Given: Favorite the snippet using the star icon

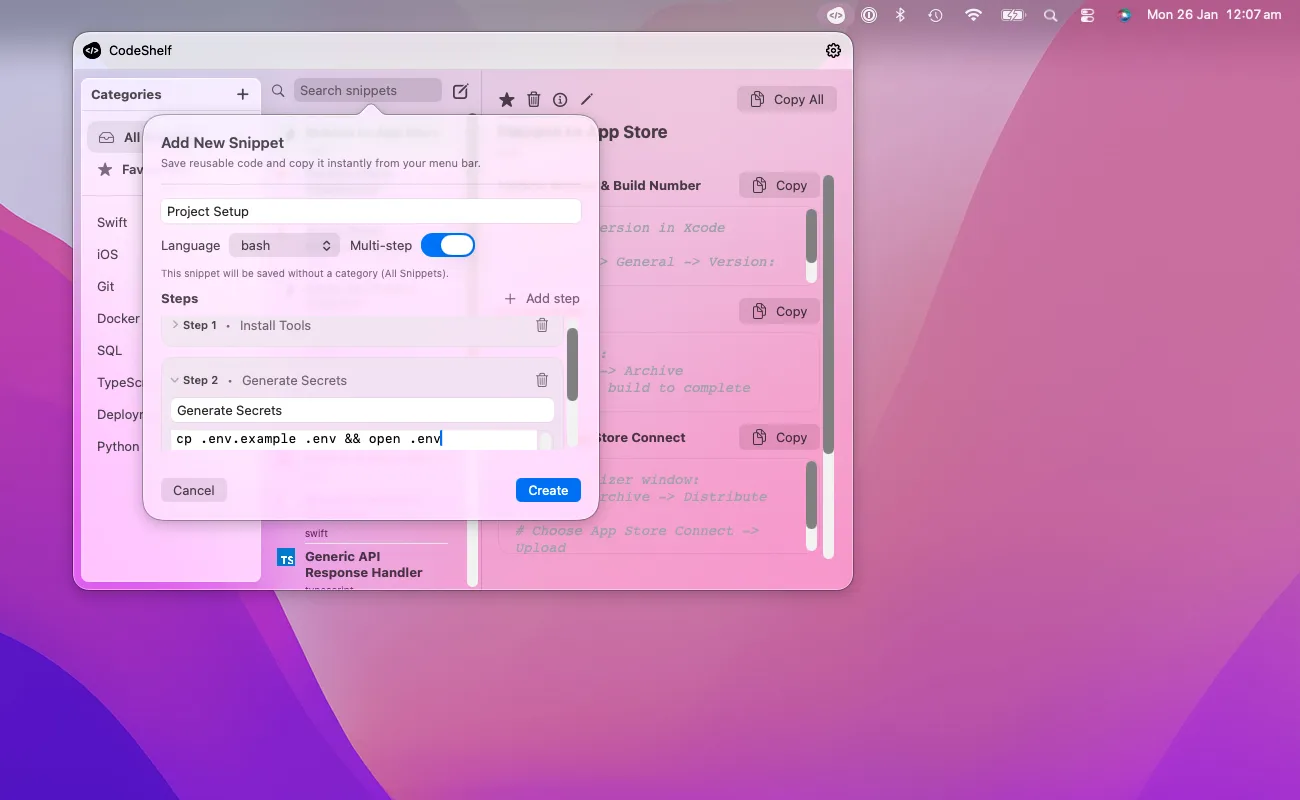Looking at the screenshot, I should tap(506, 99).
